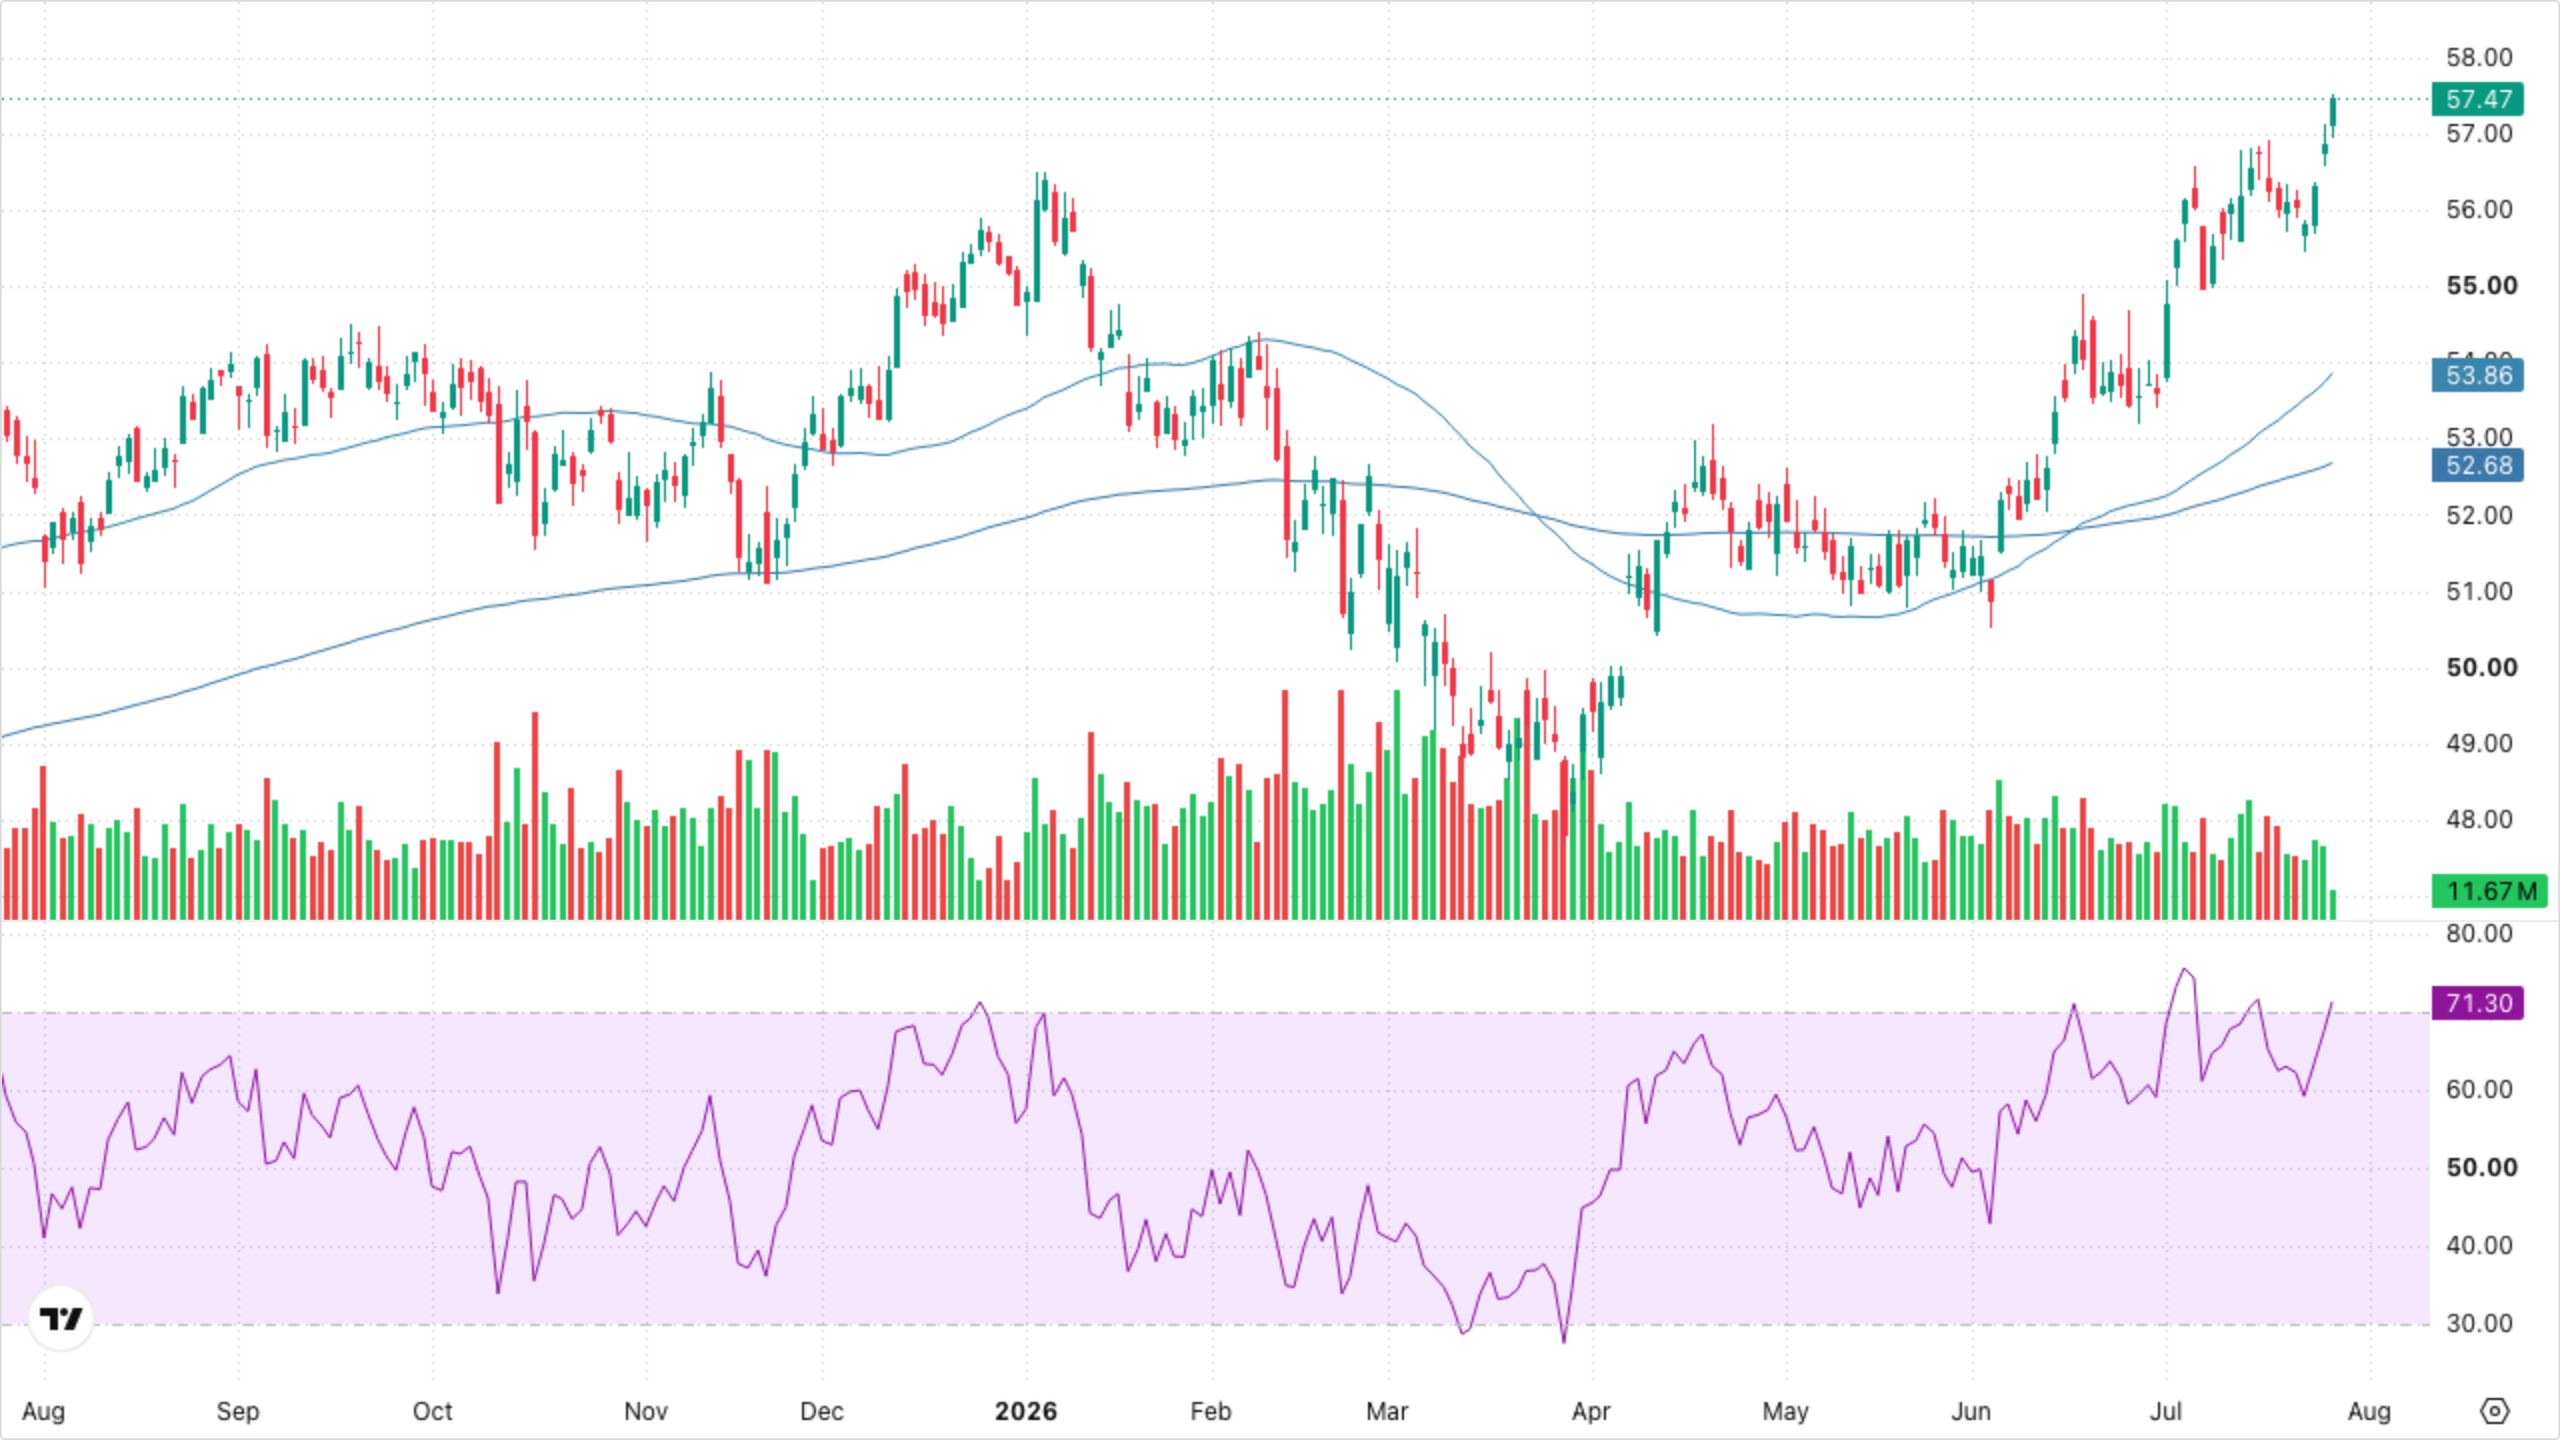The height and width of the screenshot is (1440, 2560).
Task: Click the 30.00 RSI scale label
Action: click(x=2479, y=1323)
